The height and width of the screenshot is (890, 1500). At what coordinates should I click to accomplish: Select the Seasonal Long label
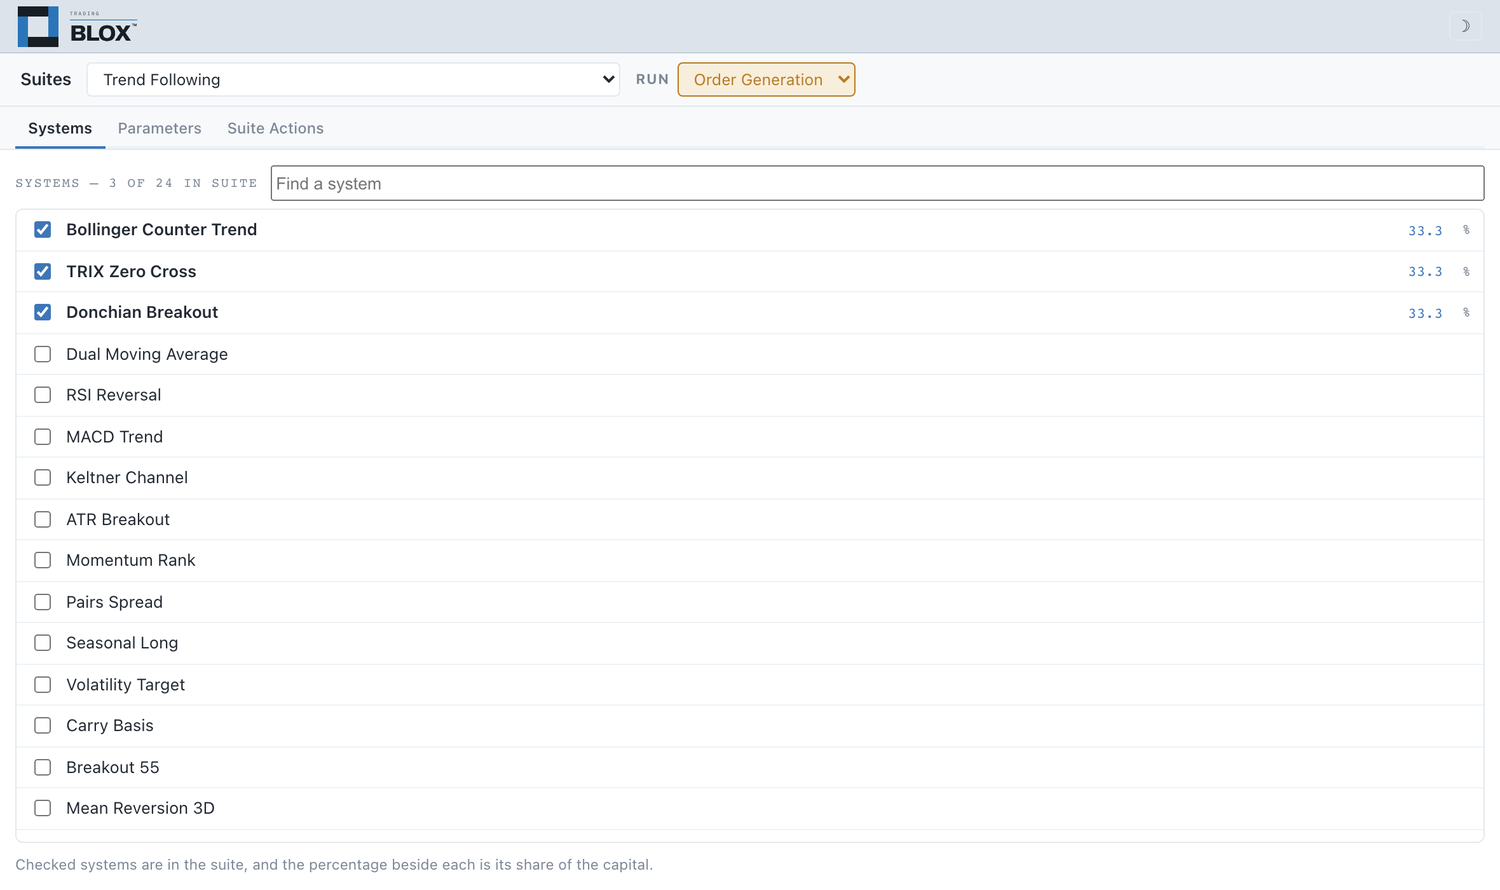(x=122, y=643)
